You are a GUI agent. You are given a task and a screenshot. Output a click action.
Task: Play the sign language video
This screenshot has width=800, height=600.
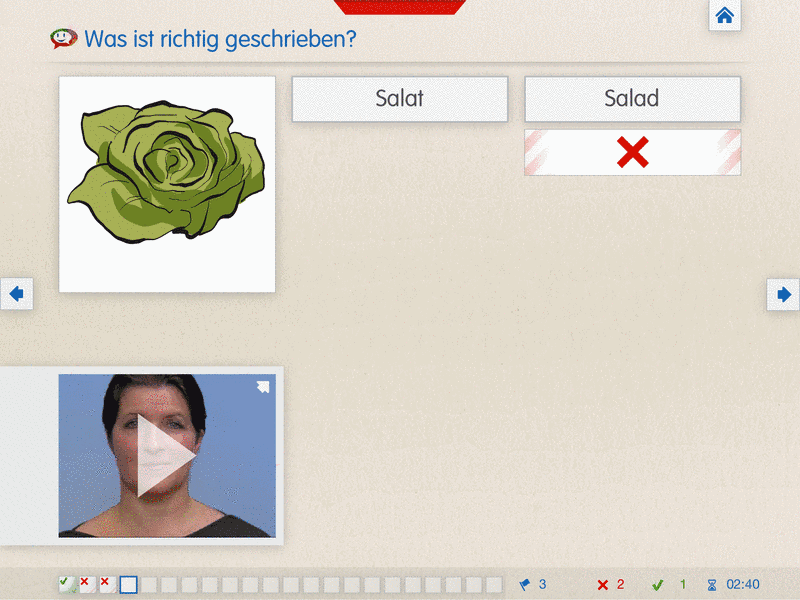tap(166, 456)
